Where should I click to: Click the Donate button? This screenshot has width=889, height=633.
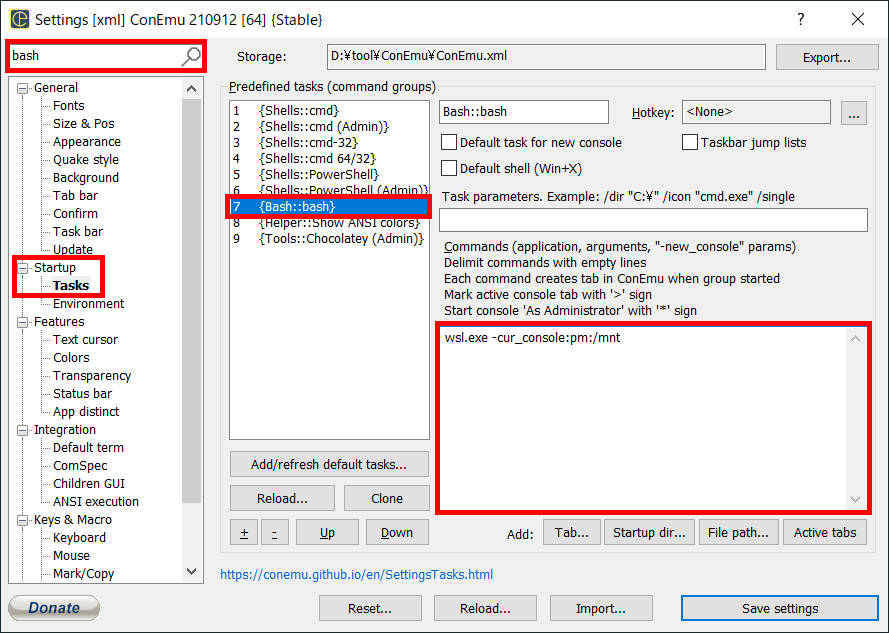point(54,608)
